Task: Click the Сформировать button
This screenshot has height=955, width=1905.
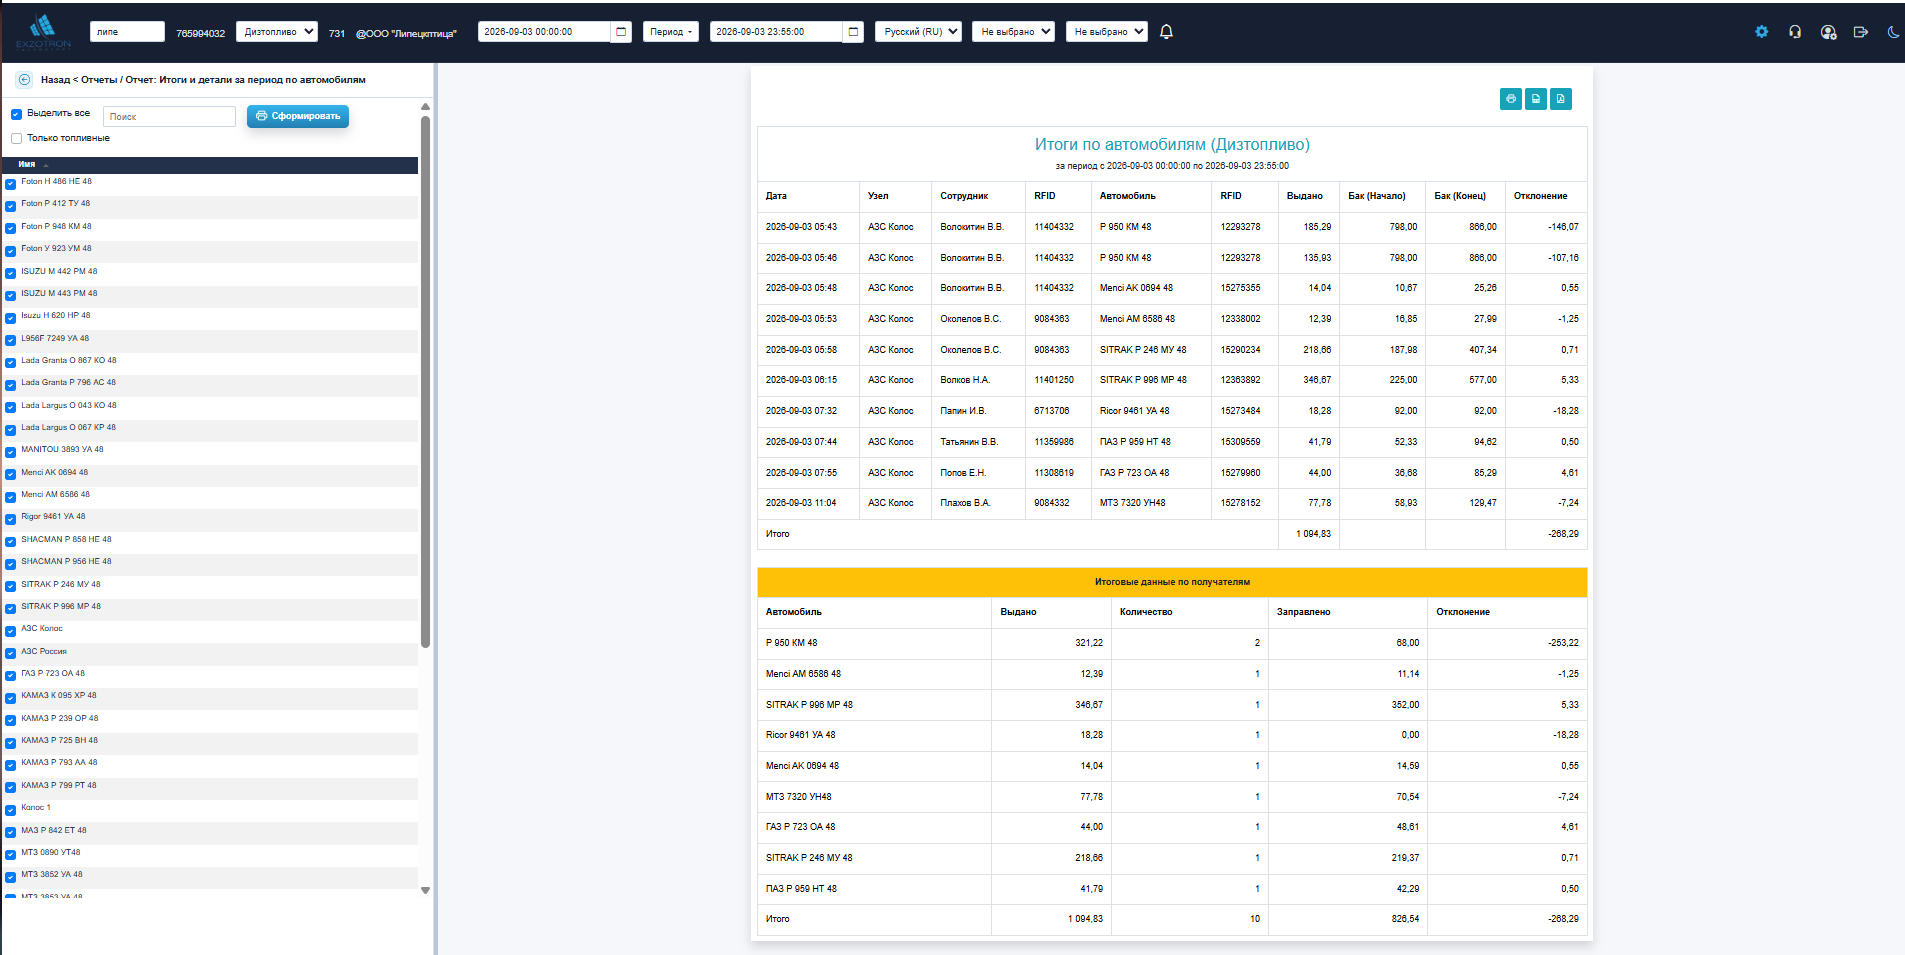Action: pos(298,116)
